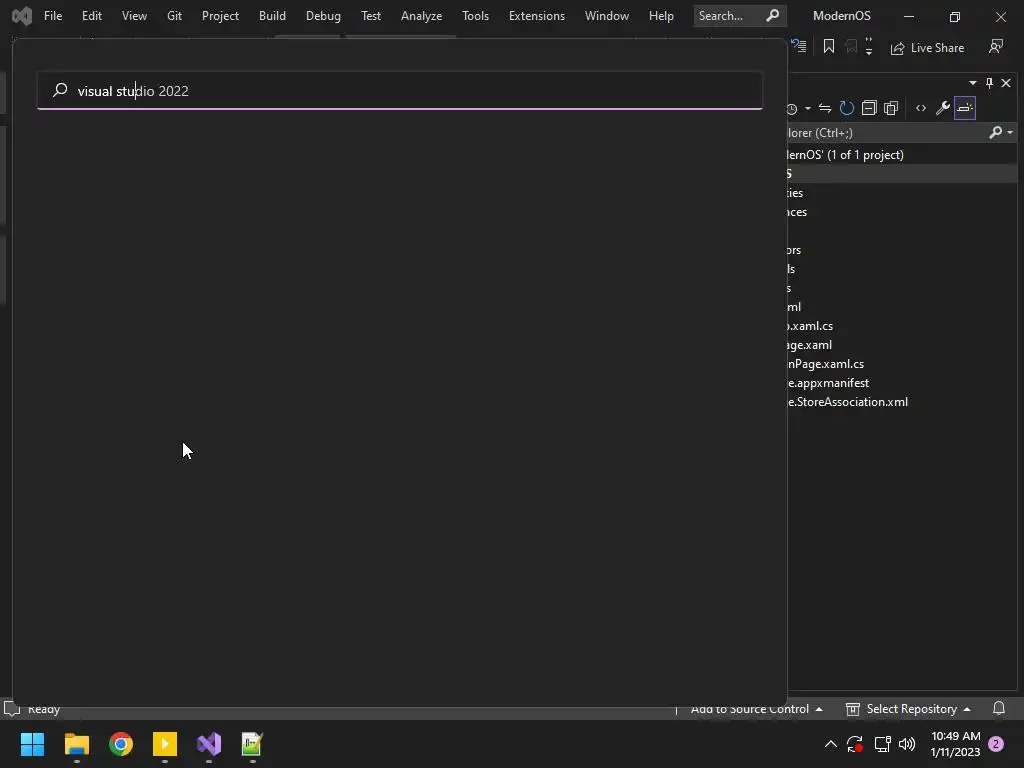Click the View Code icon
The width and height of the screenshot is (1024, 768).
(x=921, y=108)
